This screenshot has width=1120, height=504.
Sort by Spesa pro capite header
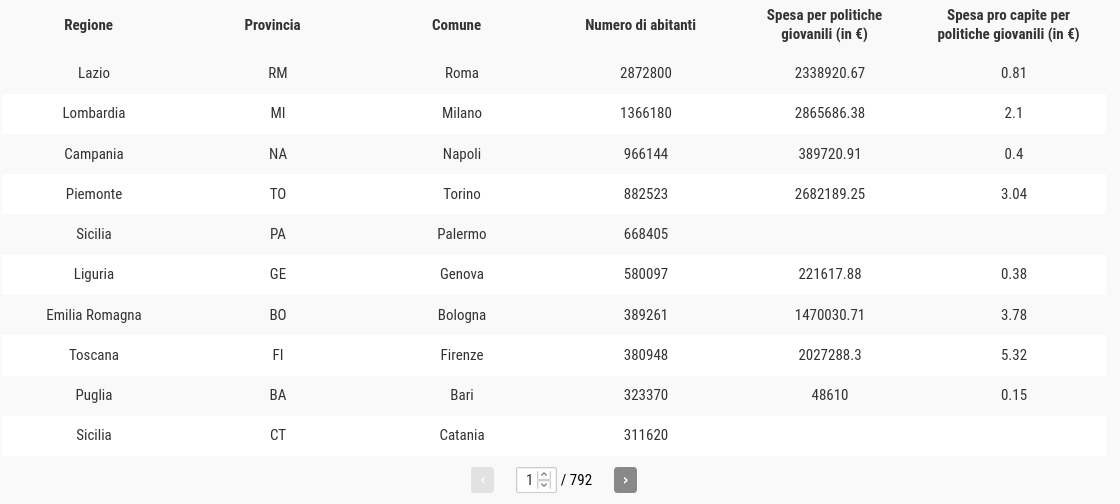[x=1008, y=24]
